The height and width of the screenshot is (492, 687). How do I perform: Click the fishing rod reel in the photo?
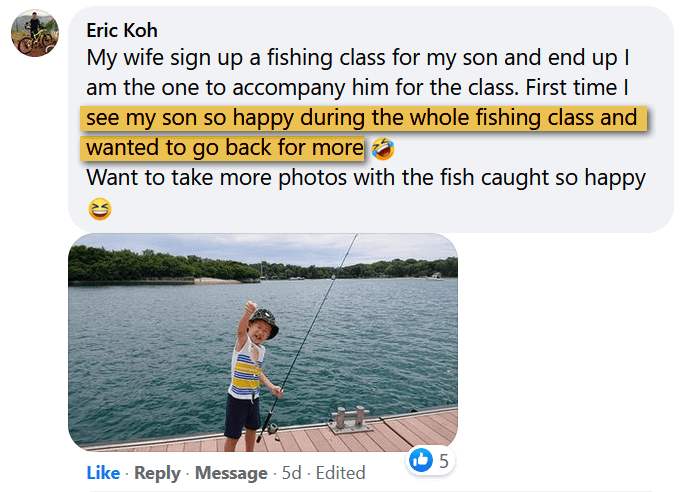click(x=271, y=427)
